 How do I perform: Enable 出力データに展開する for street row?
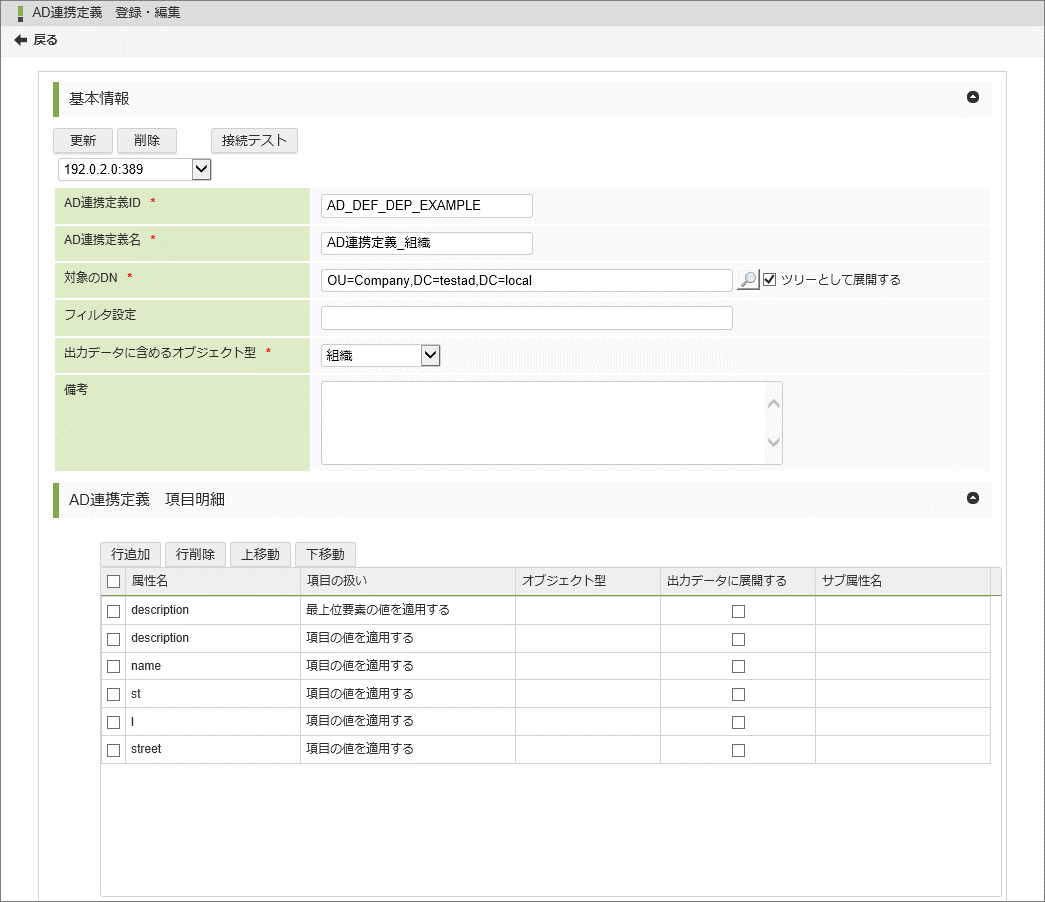[738, 750]
